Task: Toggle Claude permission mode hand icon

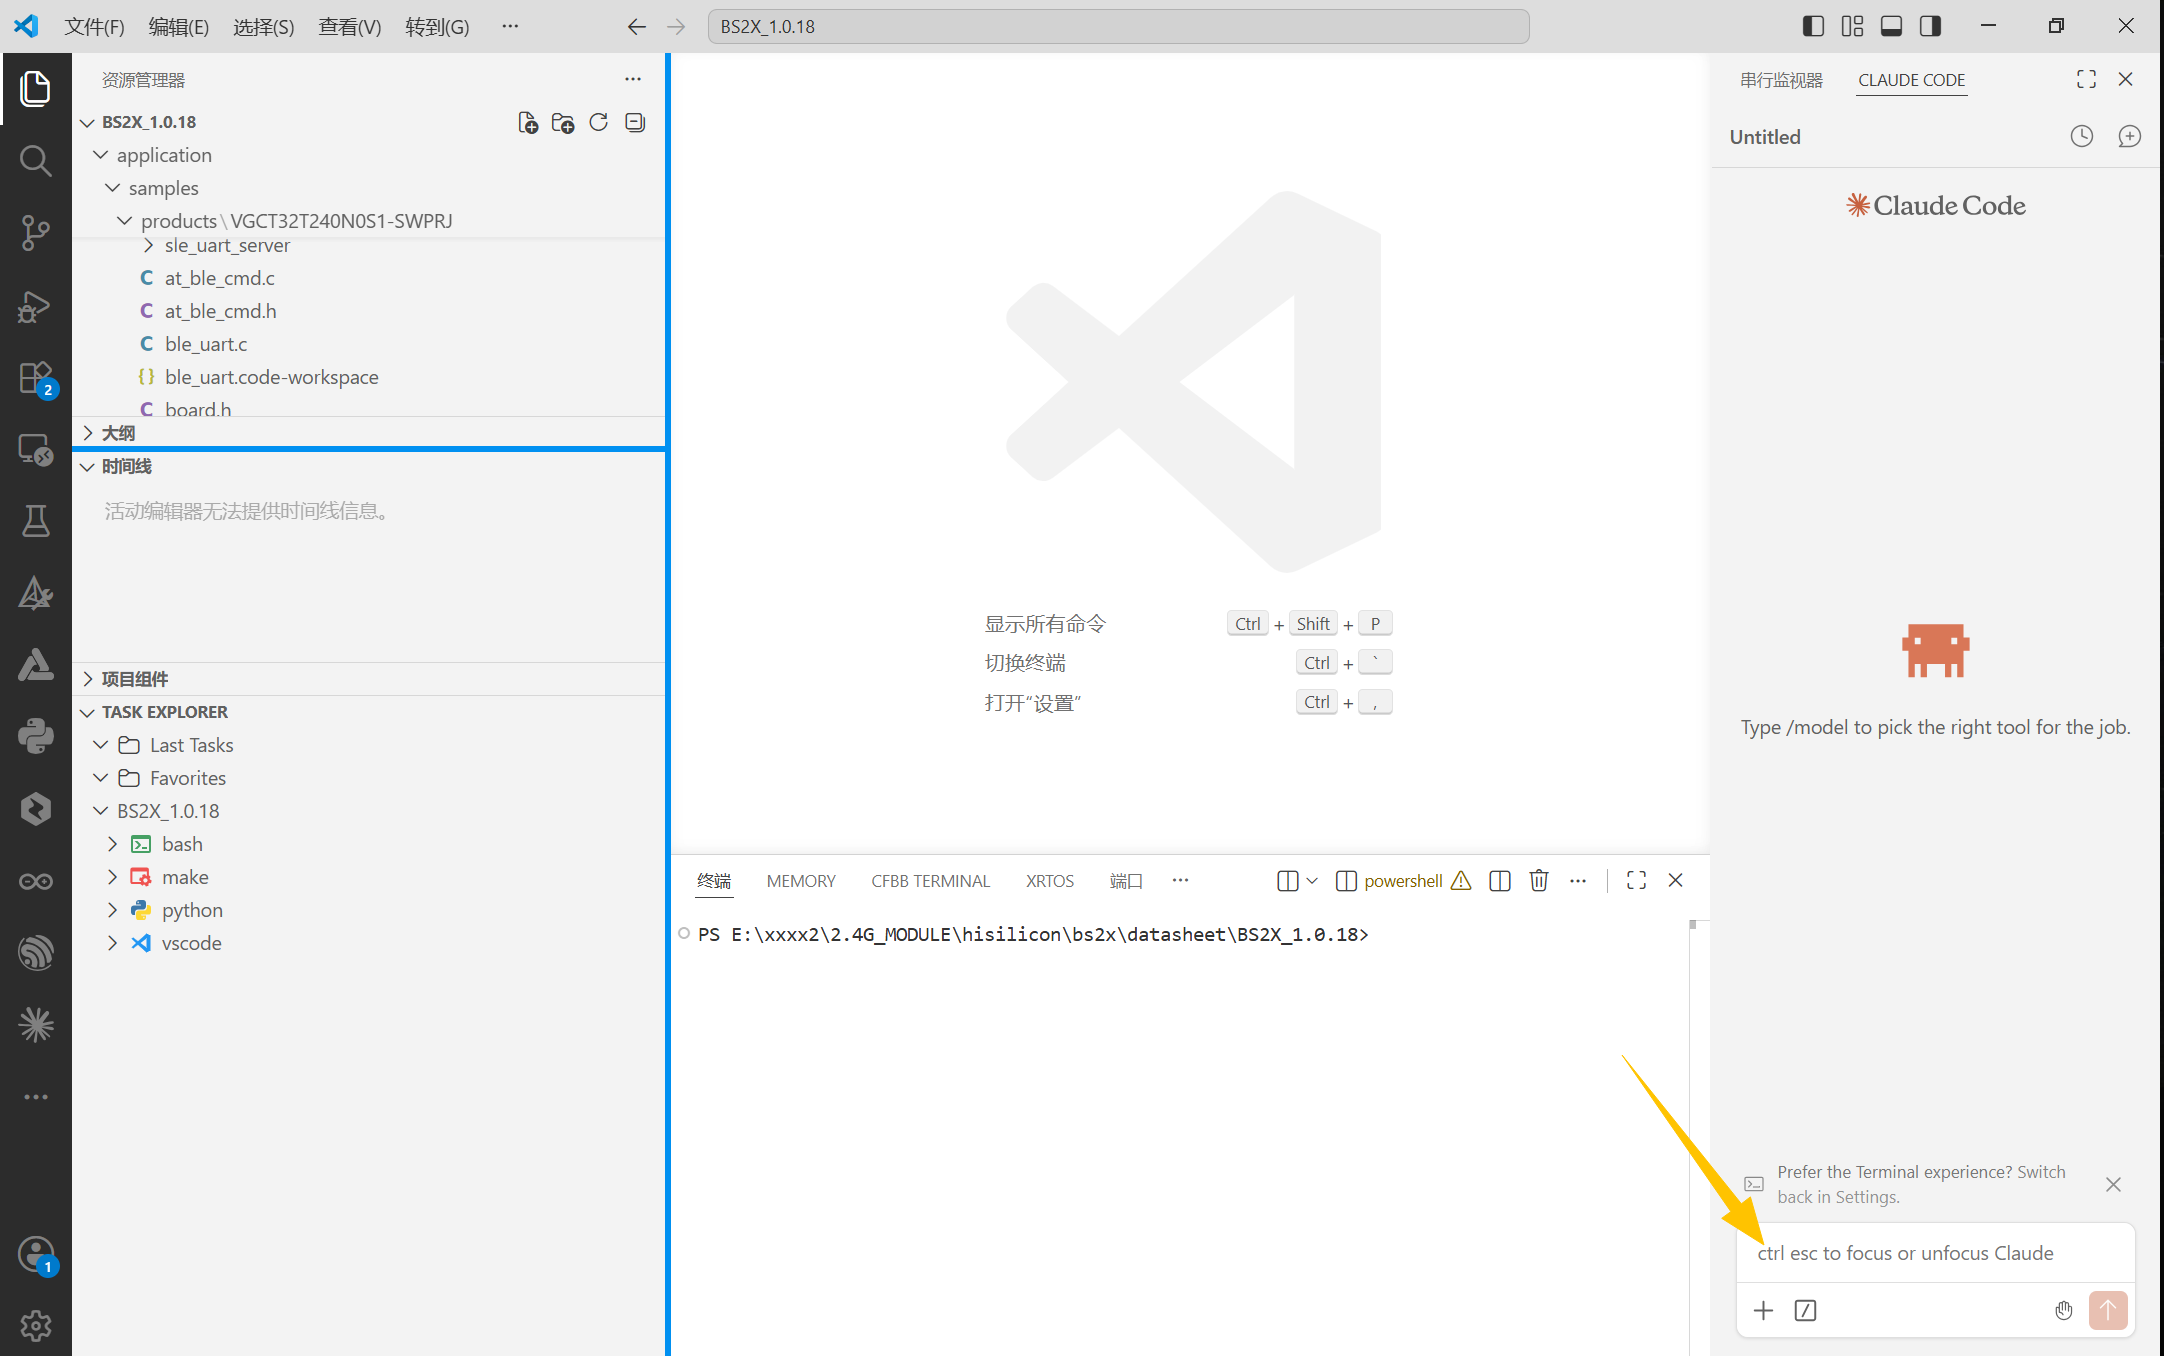Action: 2064,1310
